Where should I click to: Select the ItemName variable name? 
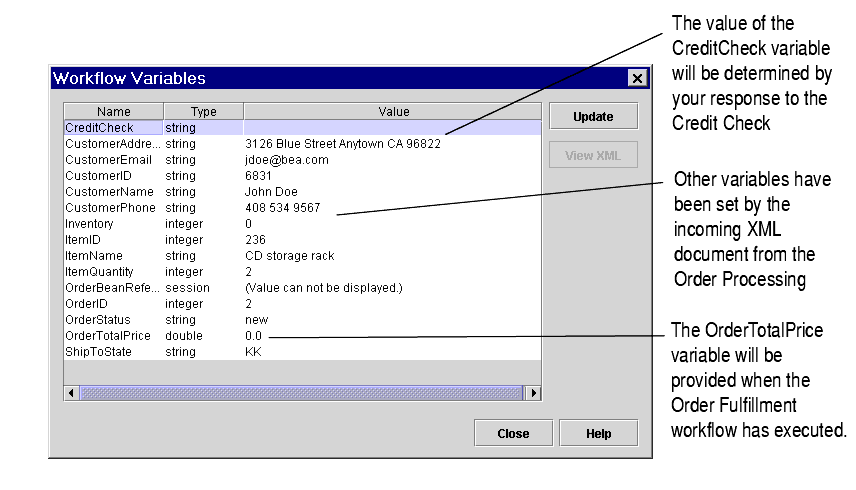(x=94, y=255)
